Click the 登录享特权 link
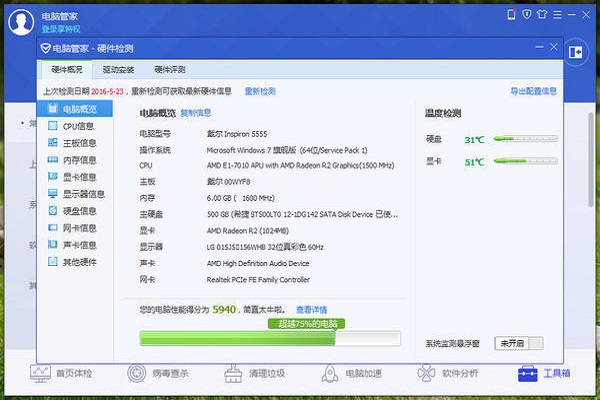Screen dimensions: 600x400 (61, 29)
